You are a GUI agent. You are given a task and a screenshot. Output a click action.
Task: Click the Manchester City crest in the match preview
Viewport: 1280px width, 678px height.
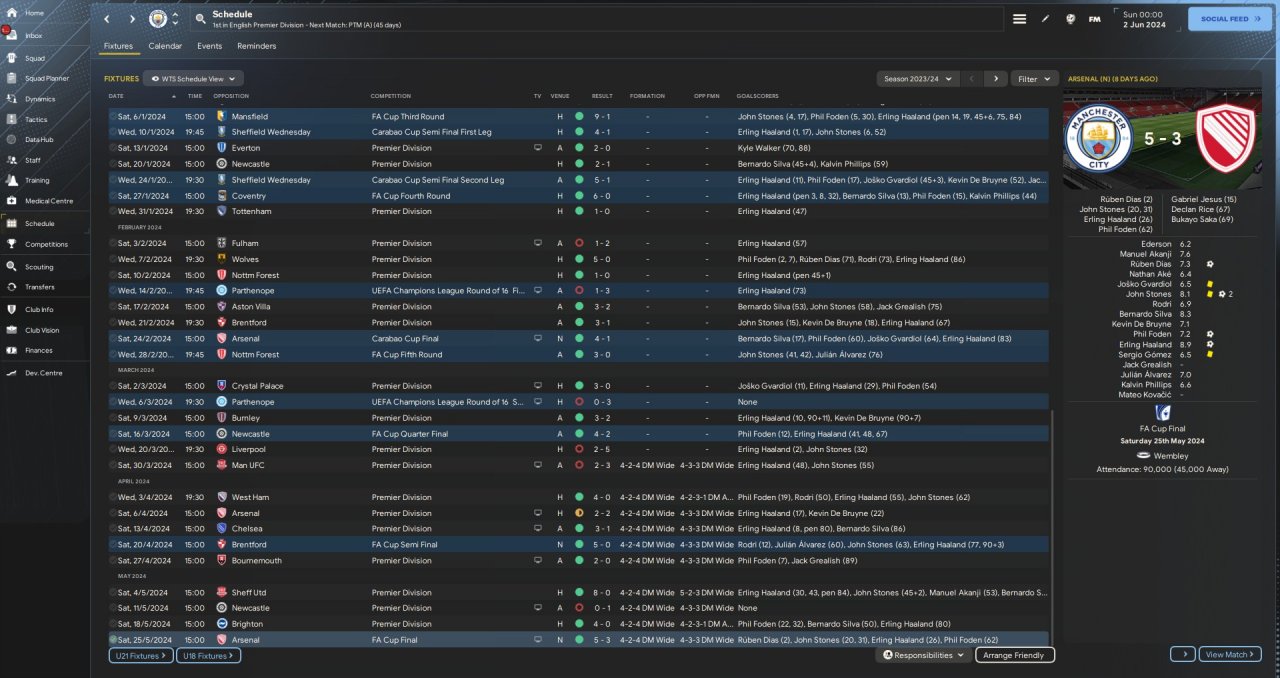1099,139
